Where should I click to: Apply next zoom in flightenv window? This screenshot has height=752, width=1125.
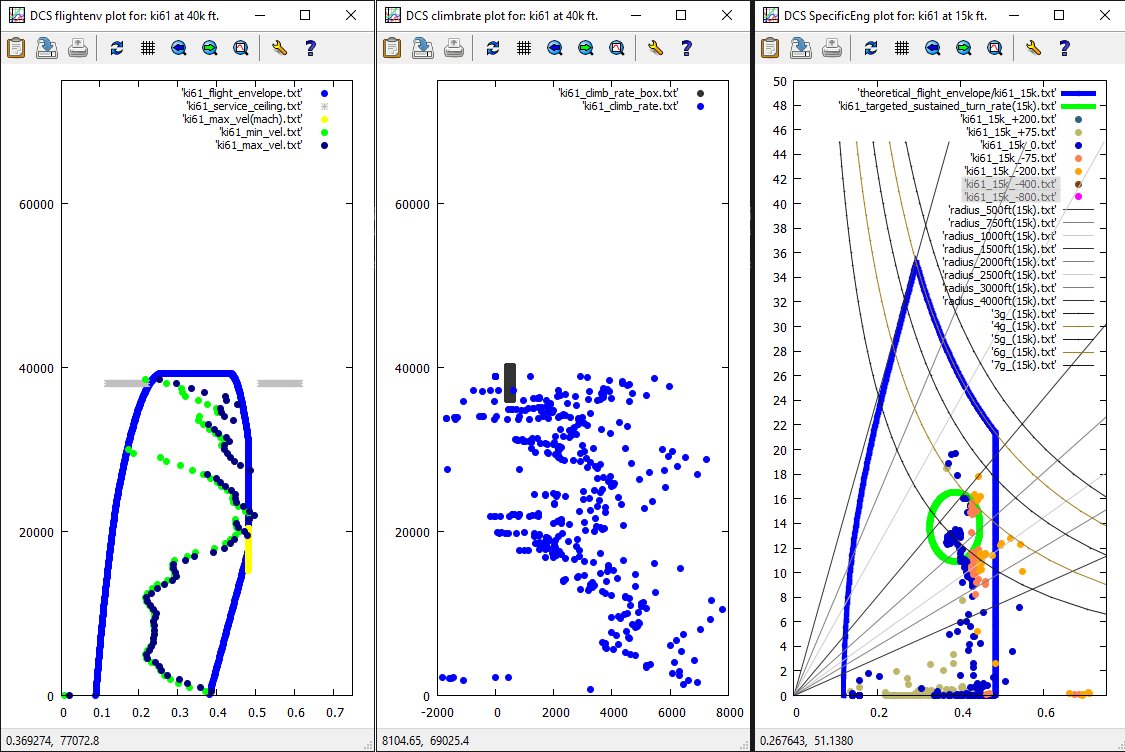pos(209,48)
